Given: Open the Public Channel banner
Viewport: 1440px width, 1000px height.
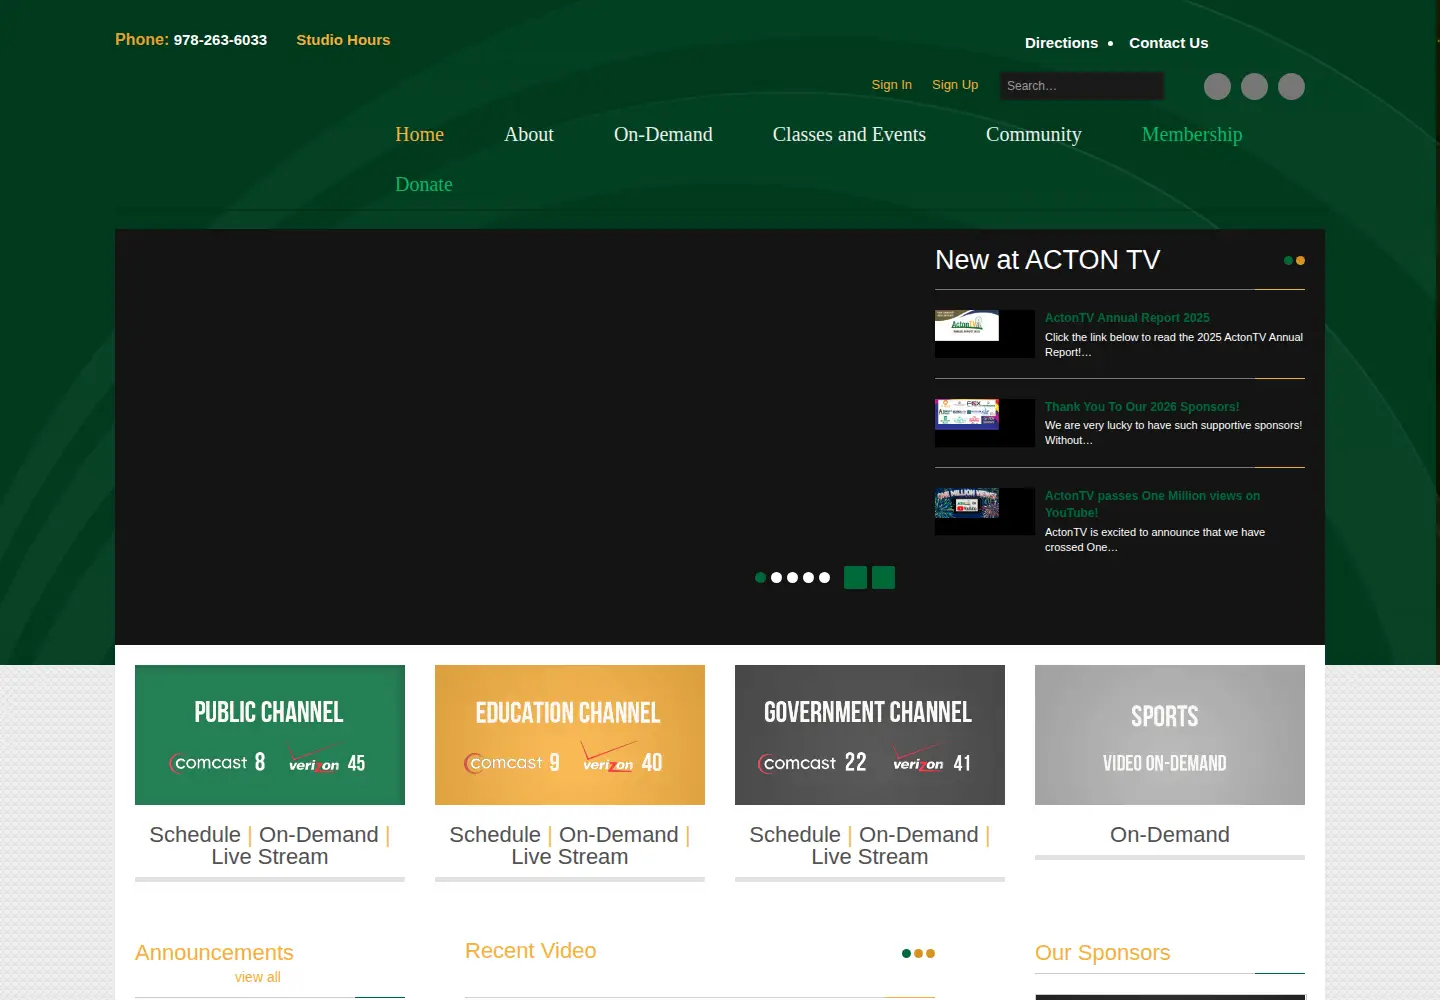Looking at the screenshot, I should (270, 735).
